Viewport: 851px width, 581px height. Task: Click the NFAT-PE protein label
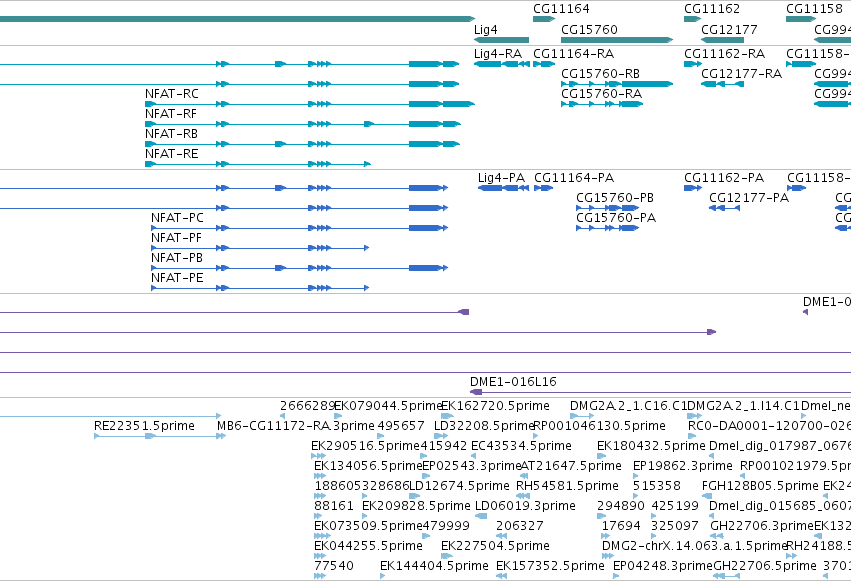177,278
